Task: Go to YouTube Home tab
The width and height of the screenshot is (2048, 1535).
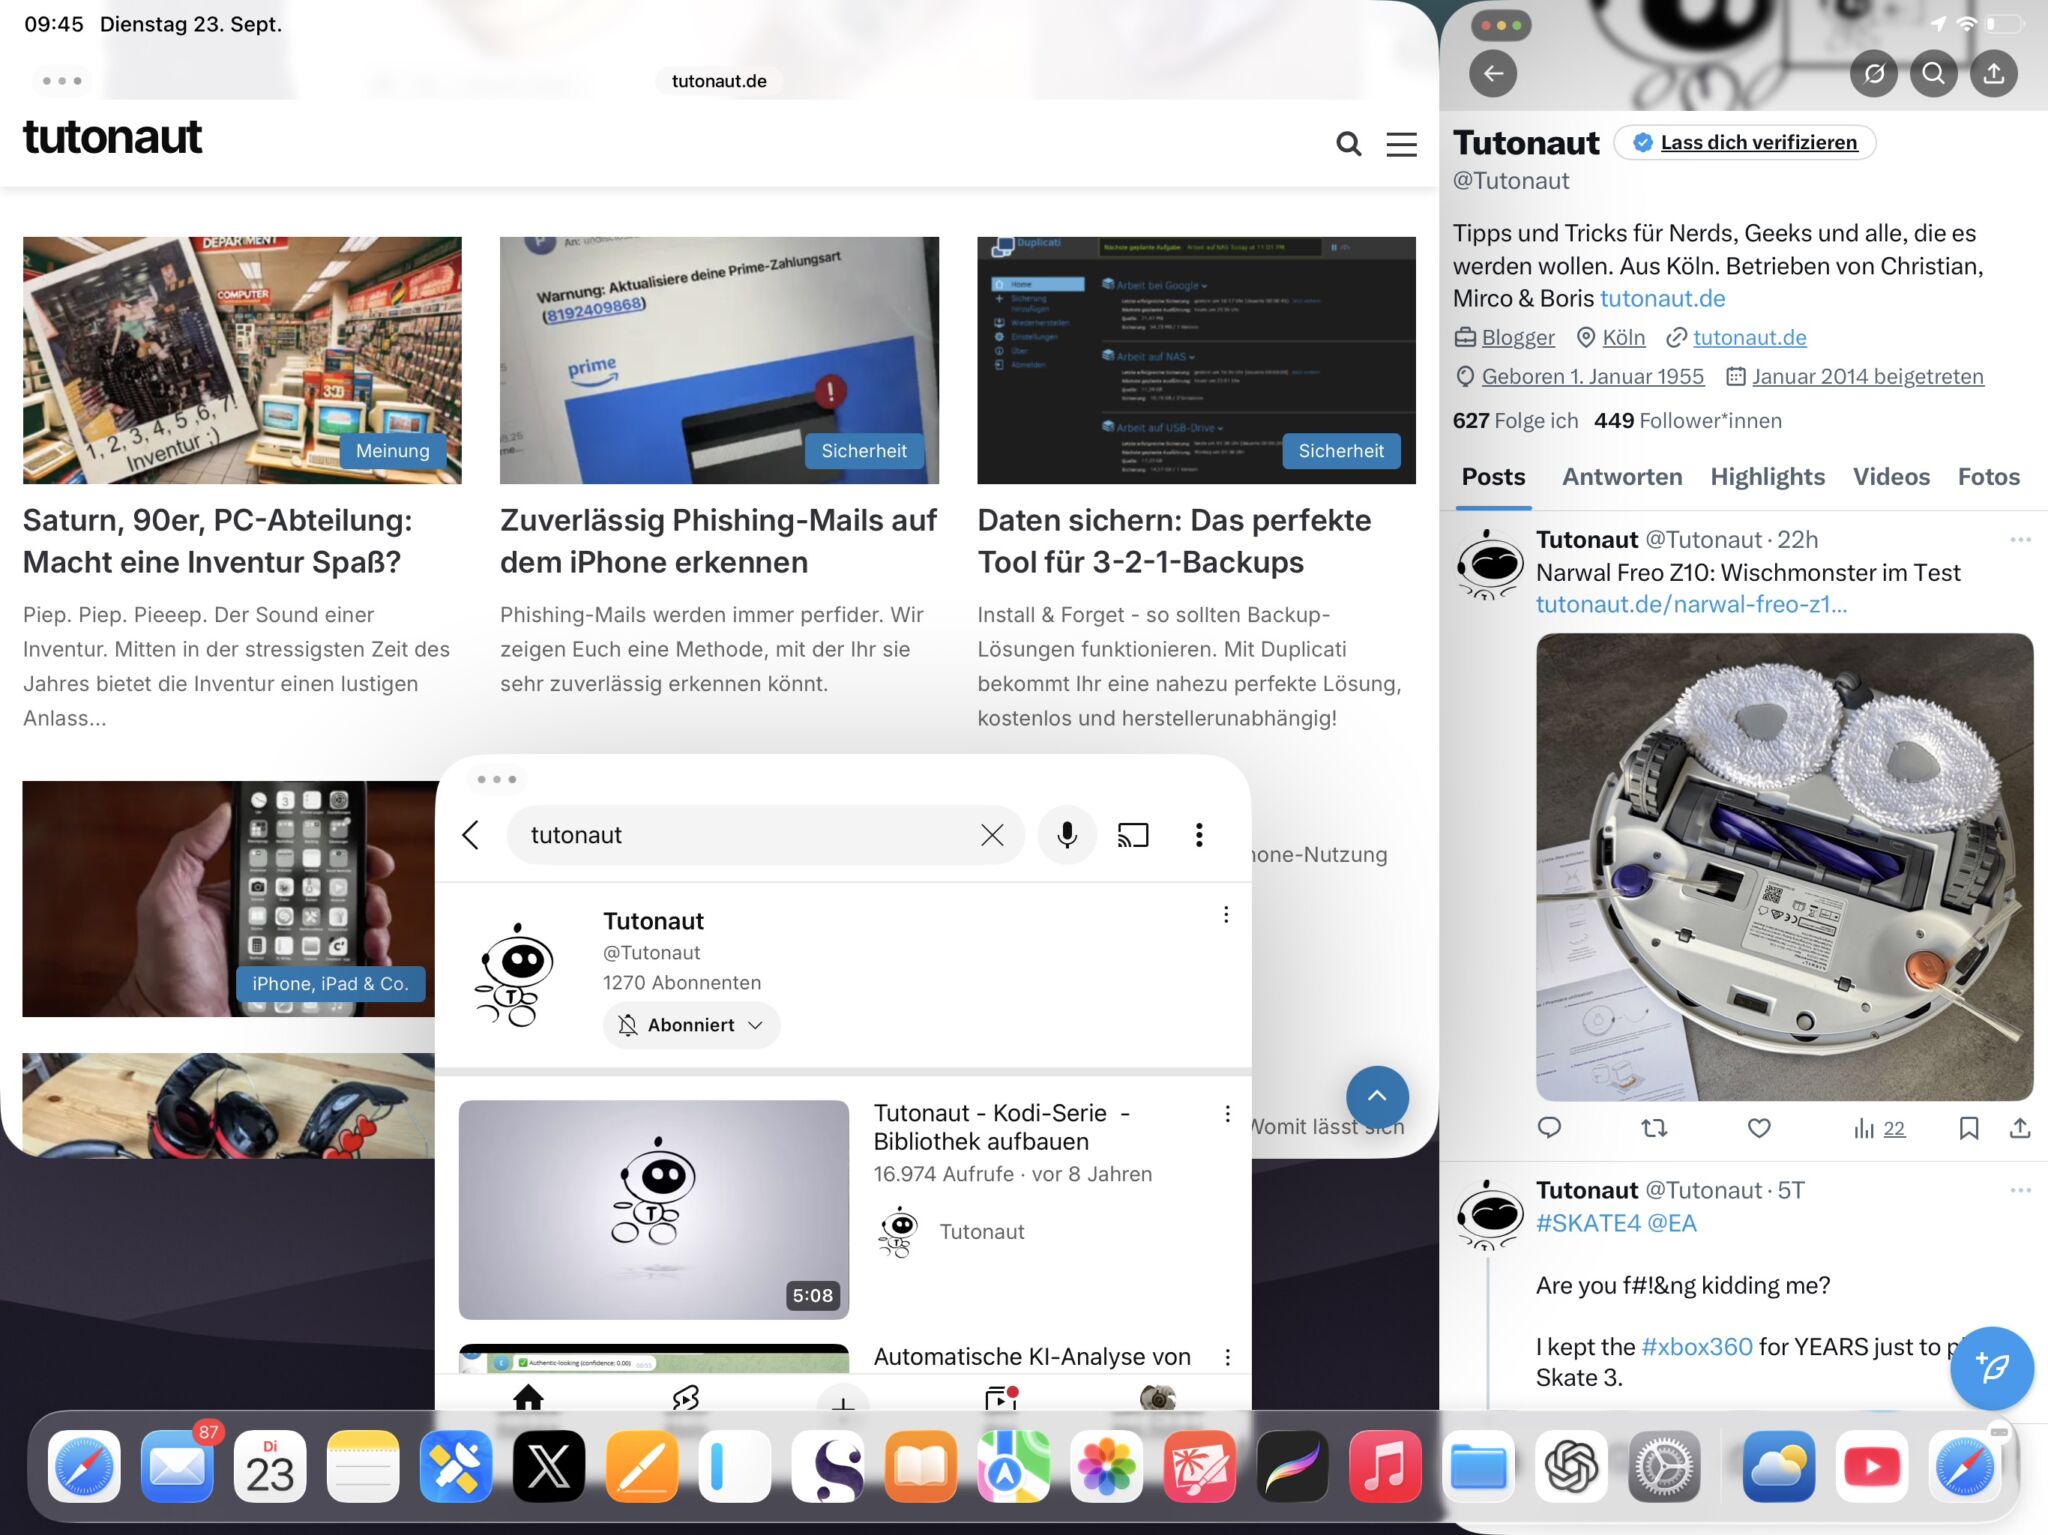Action: click(528, 1397)
